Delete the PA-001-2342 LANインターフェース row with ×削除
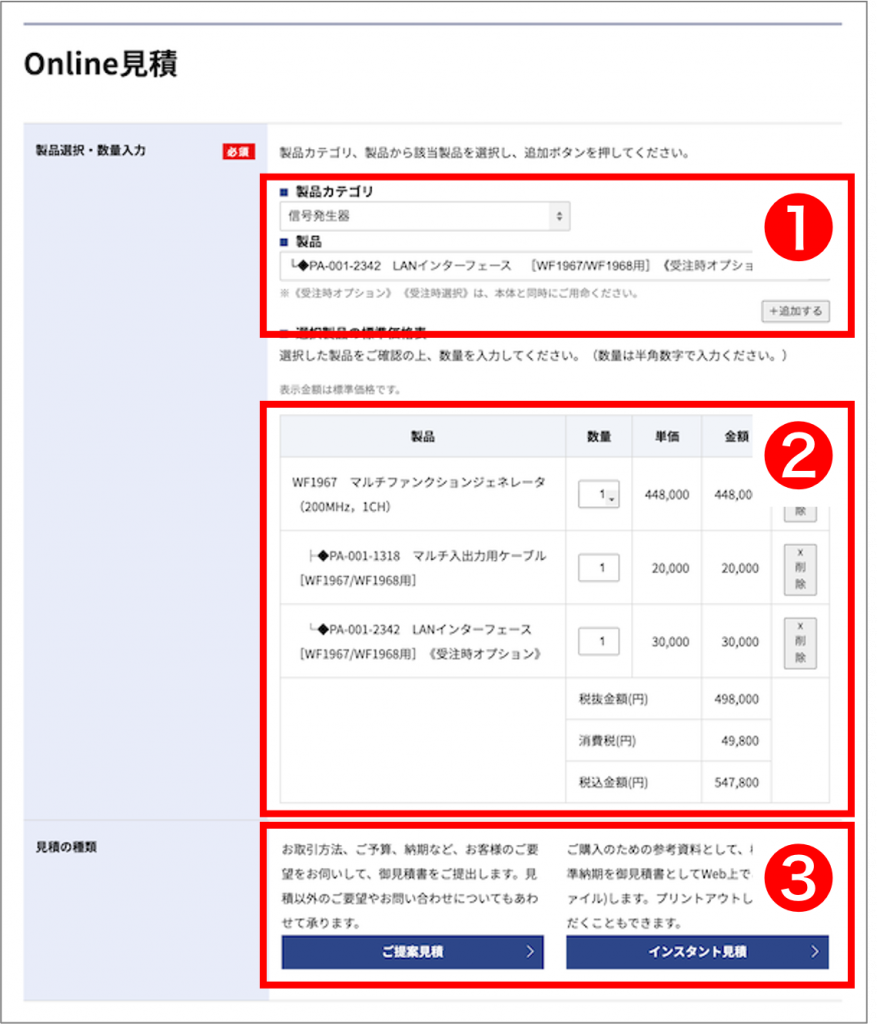 [x=800, y=642]
